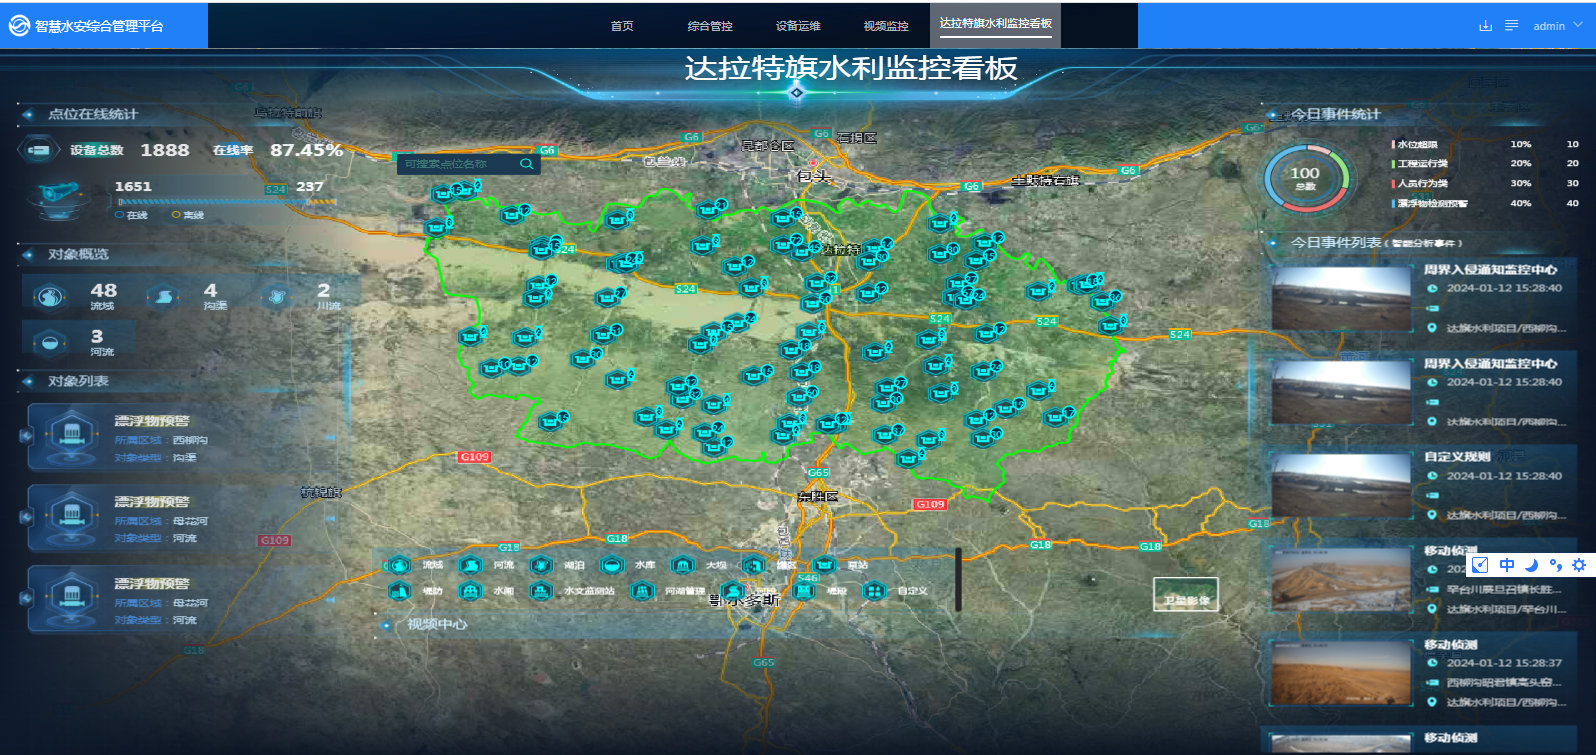Go to 首页 home page
The image size is (1596, 755).
tap(622, 26)
